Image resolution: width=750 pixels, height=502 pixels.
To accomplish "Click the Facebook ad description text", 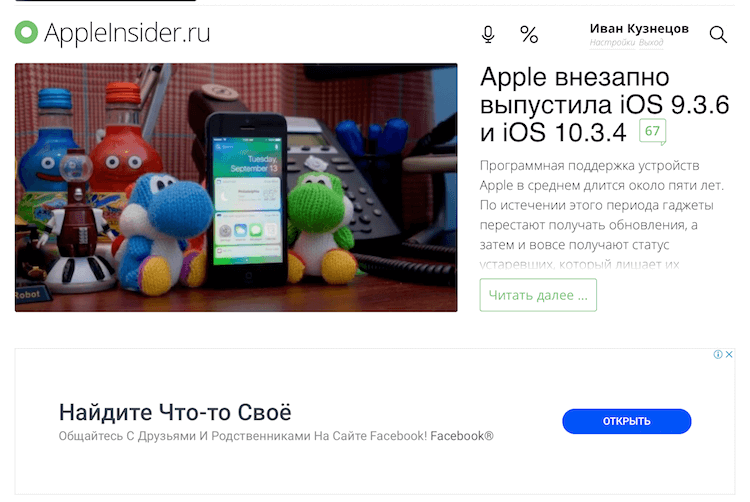I will (276, 436).
